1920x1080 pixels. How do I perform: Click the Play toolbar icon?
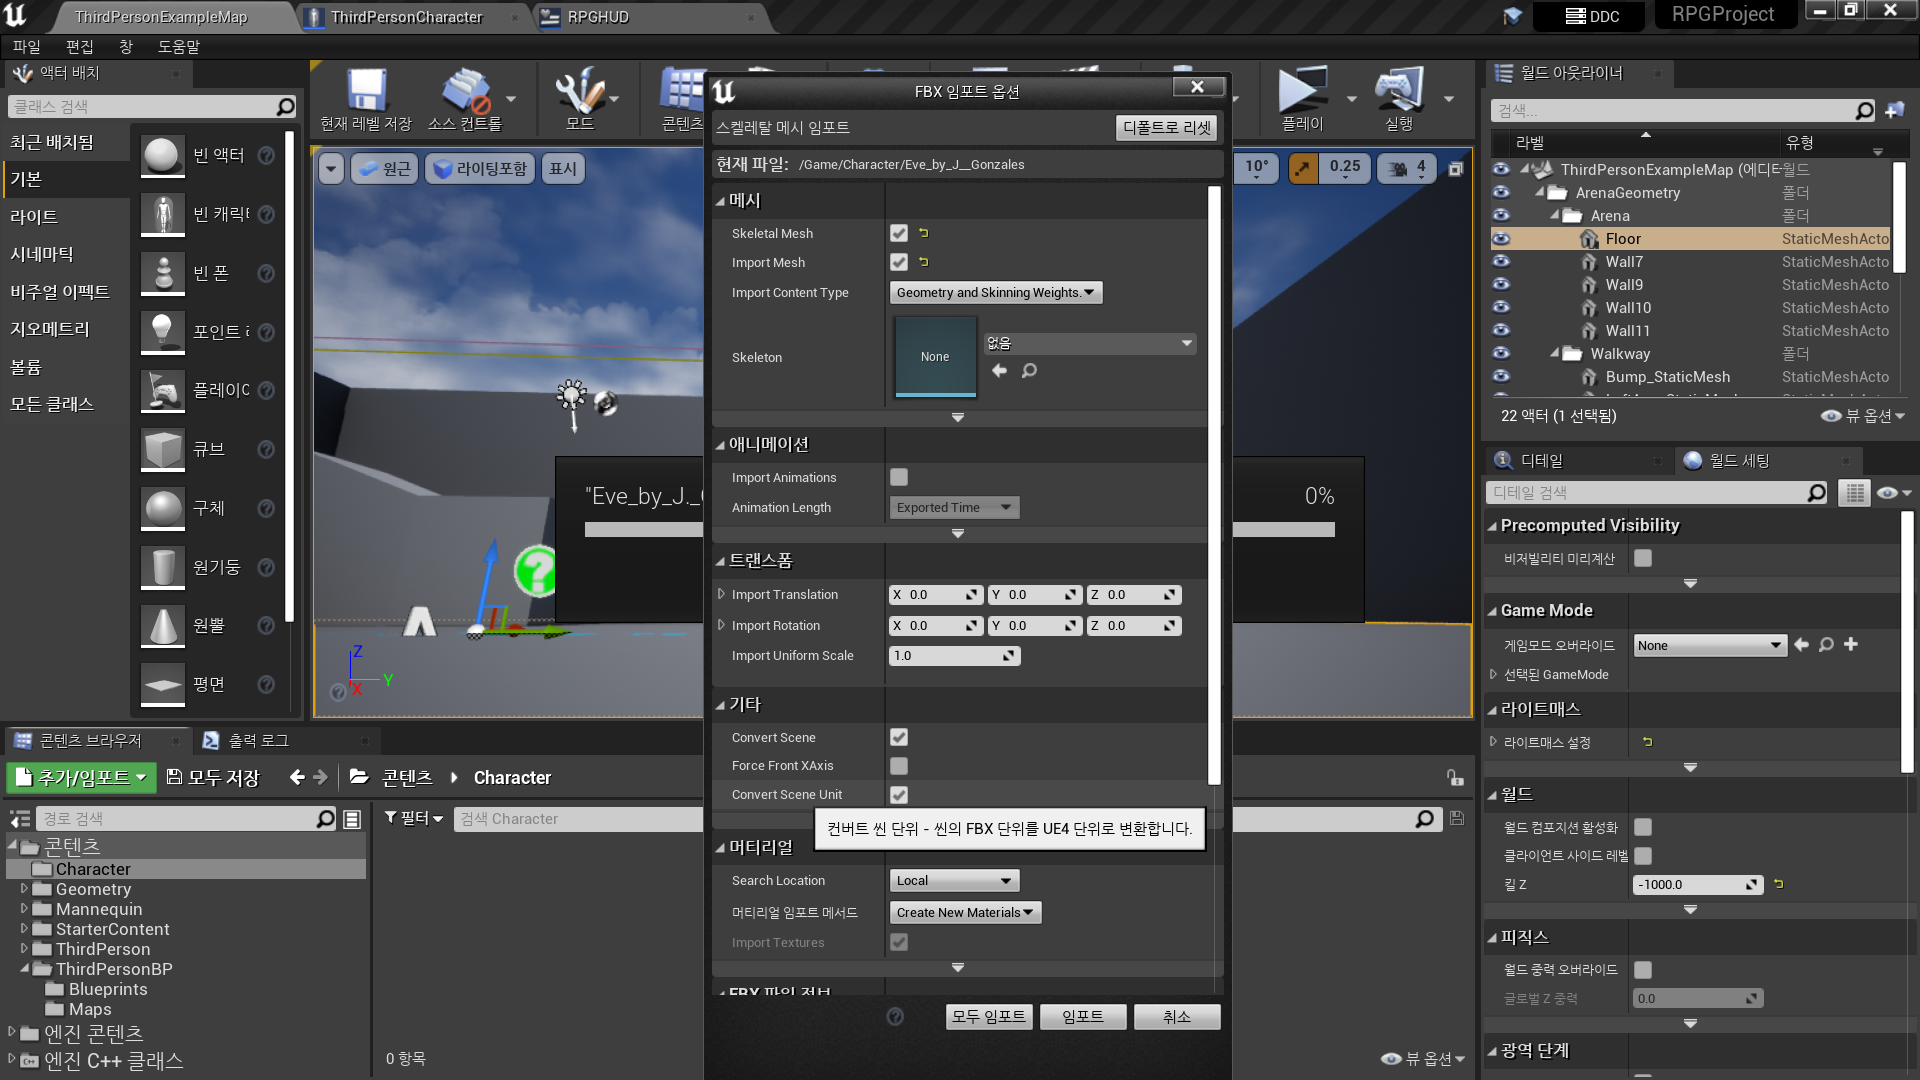(x=1302, y=91)
